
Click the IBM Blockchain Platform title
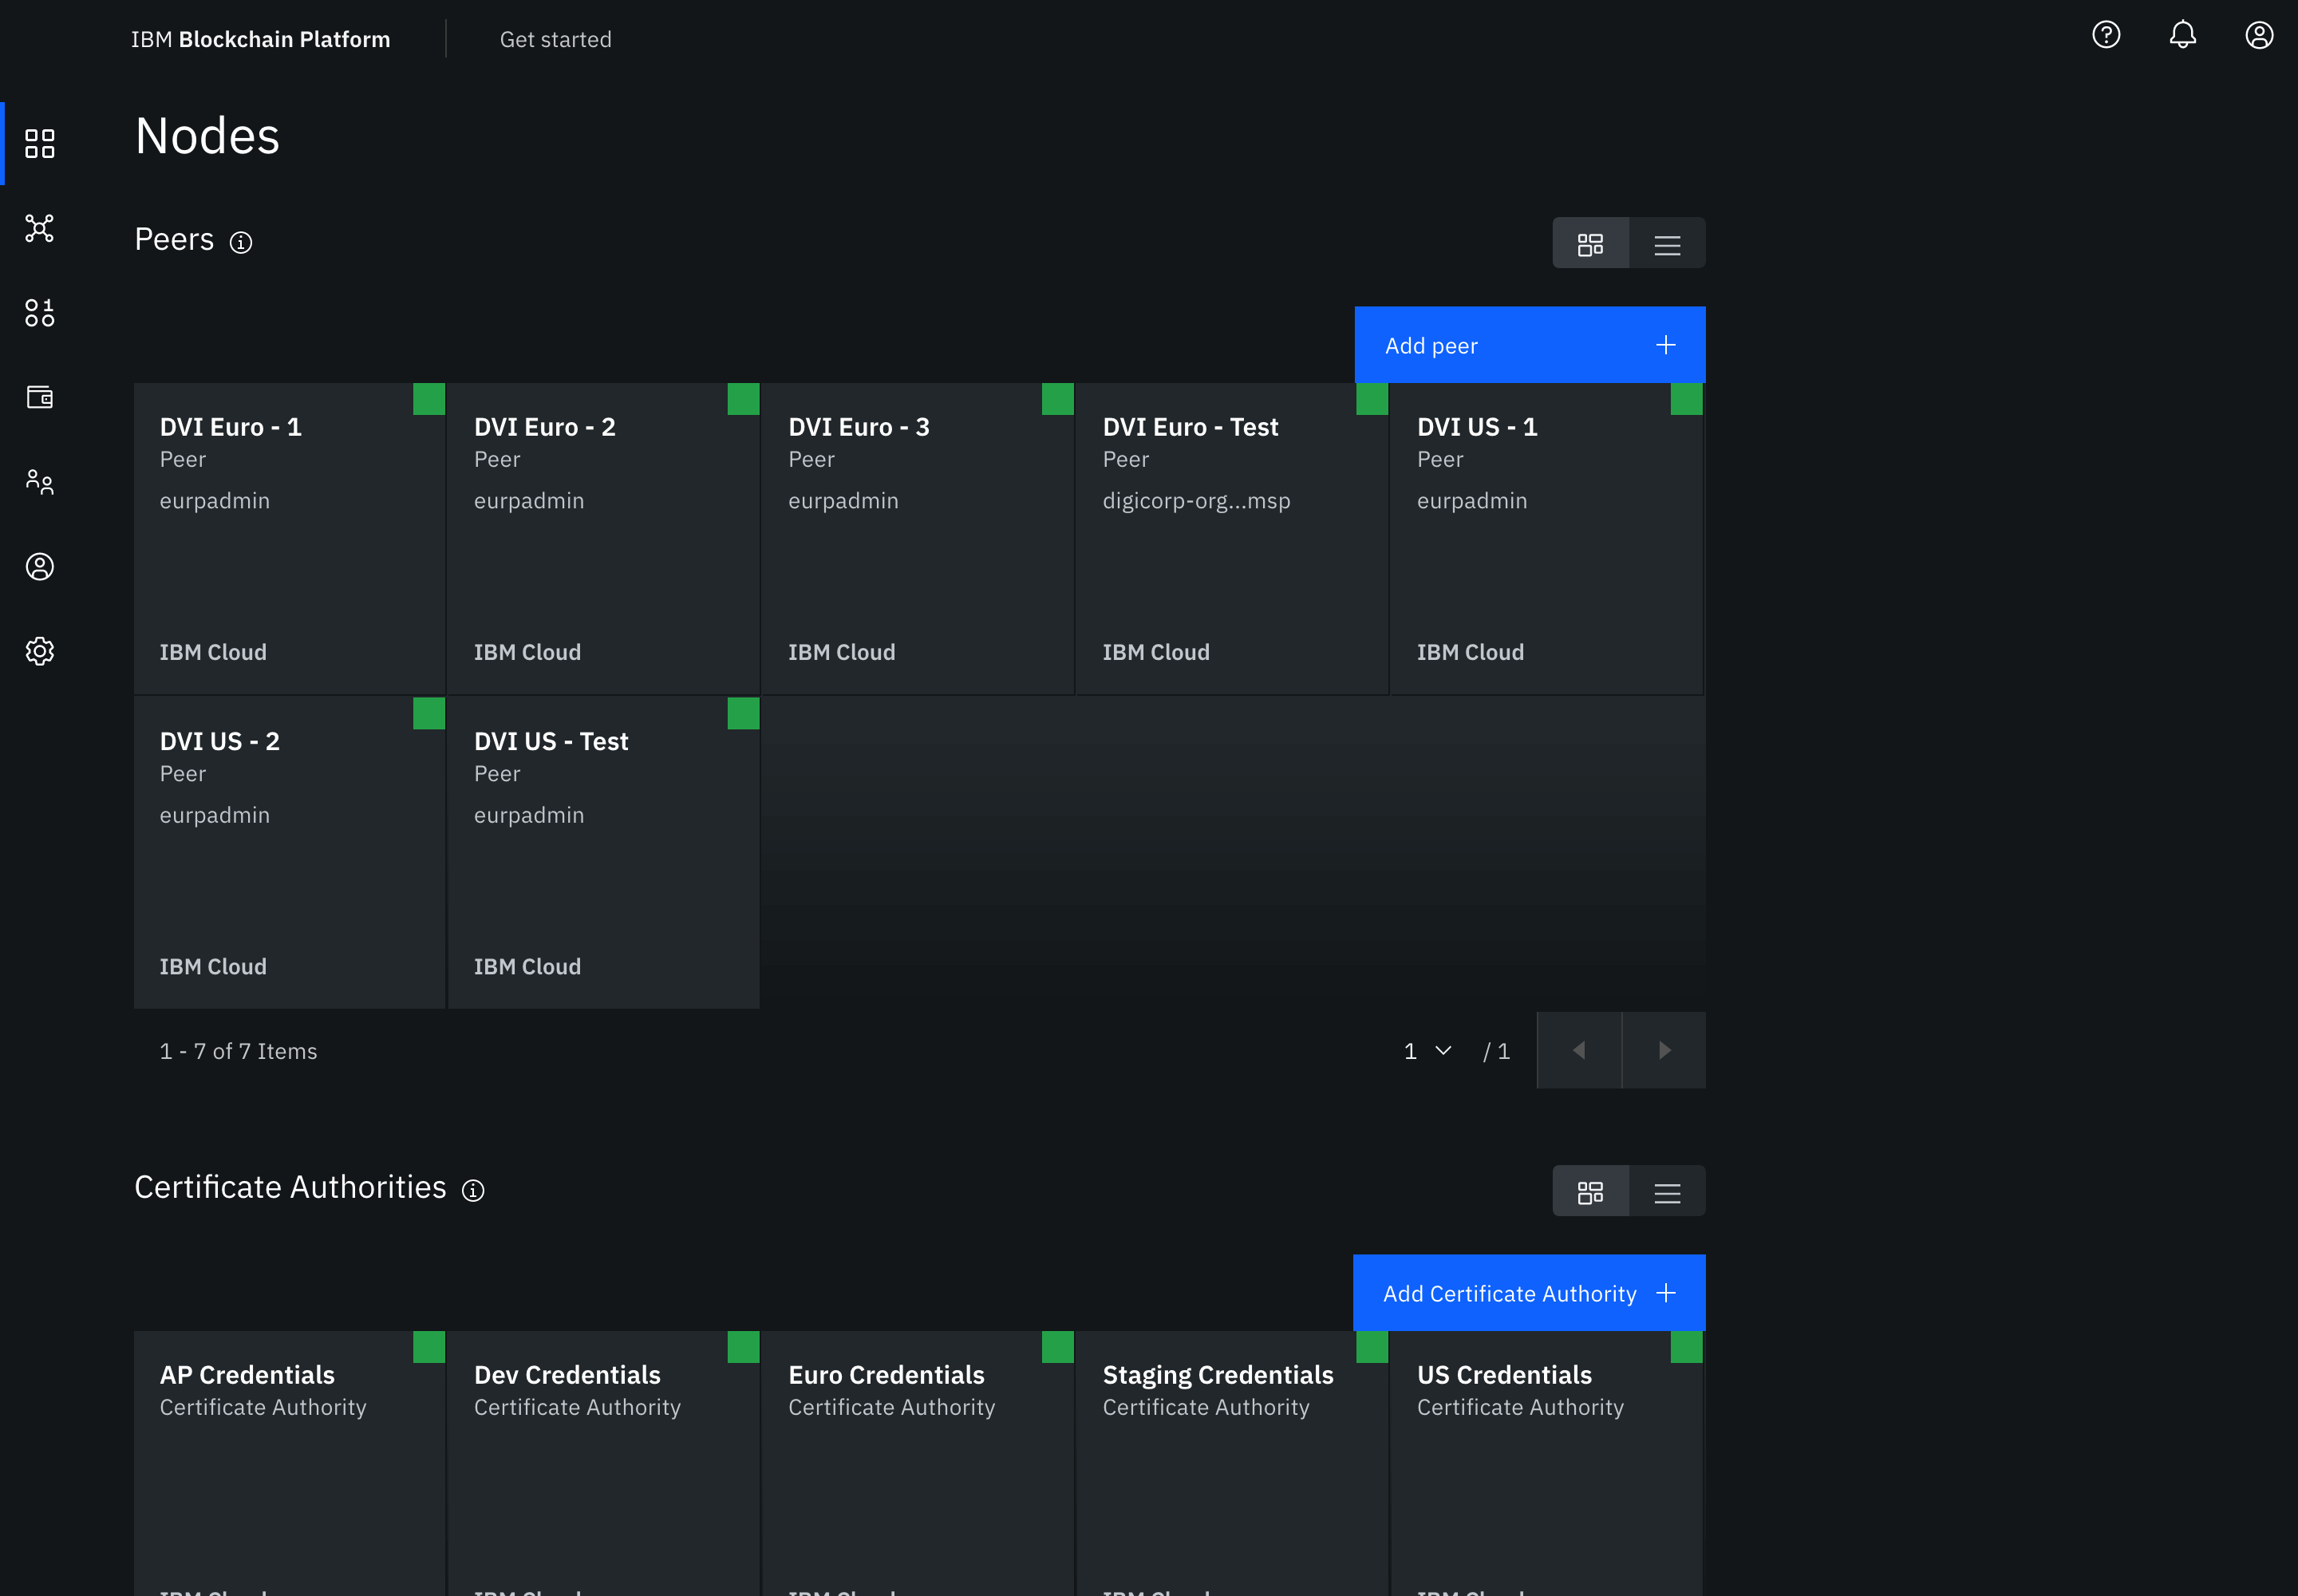261,39
